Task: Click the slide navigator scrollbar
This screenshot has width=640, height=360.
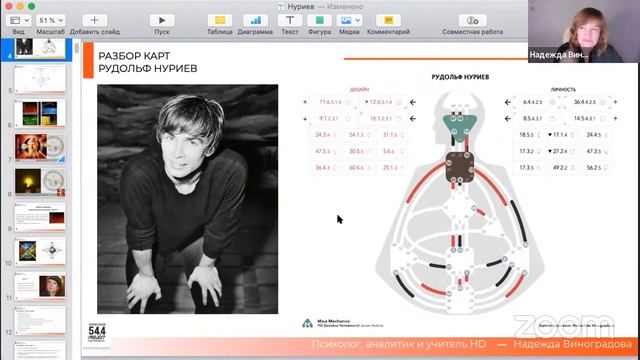Action: 77,48
